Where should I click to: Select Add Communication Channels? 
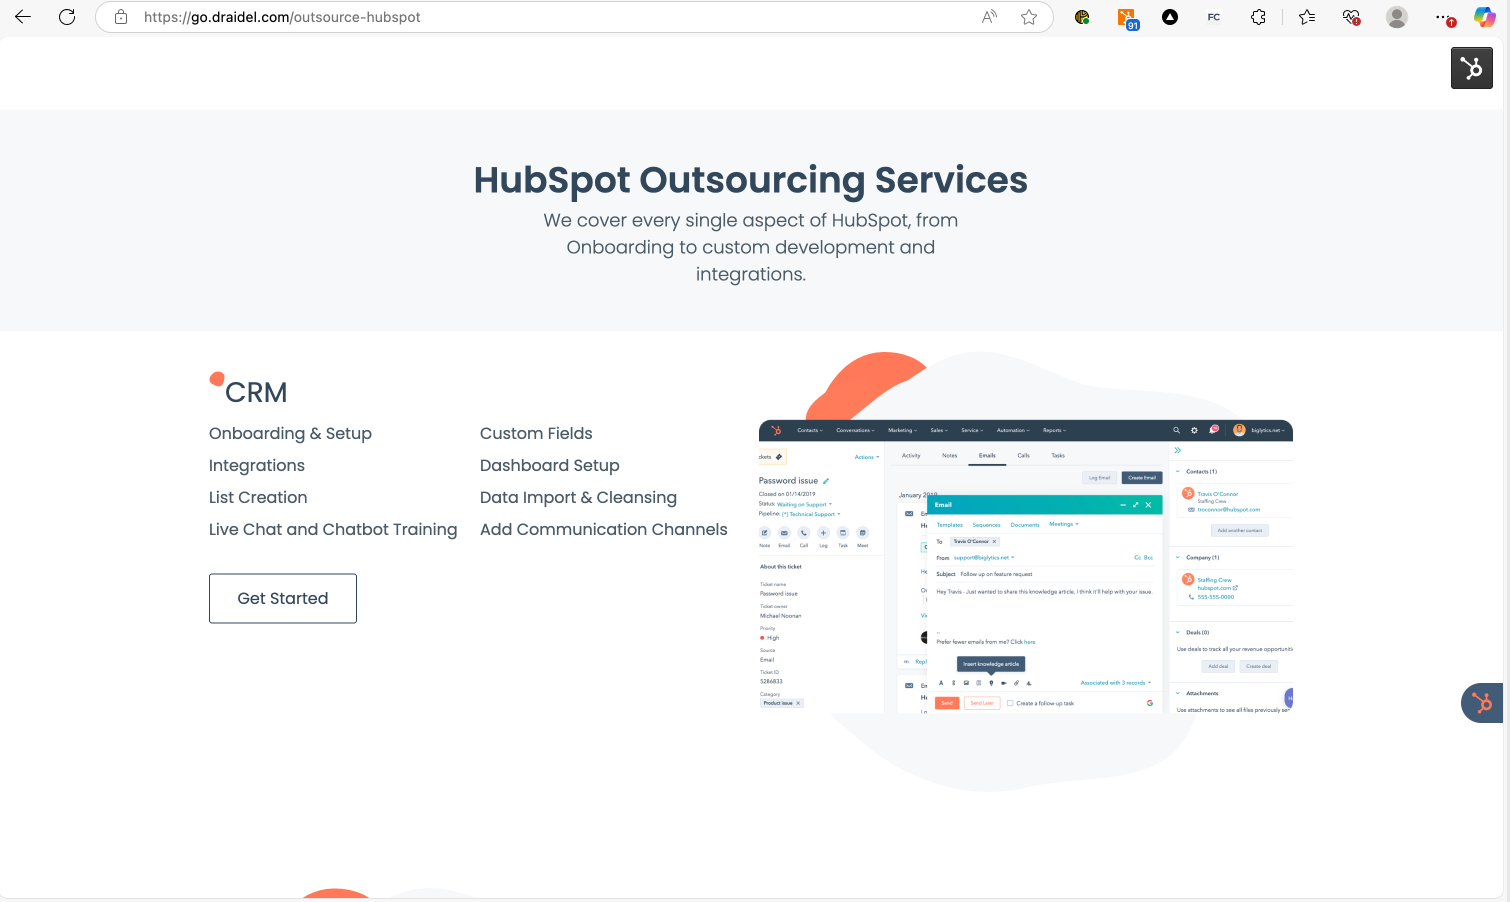(604, 529)
